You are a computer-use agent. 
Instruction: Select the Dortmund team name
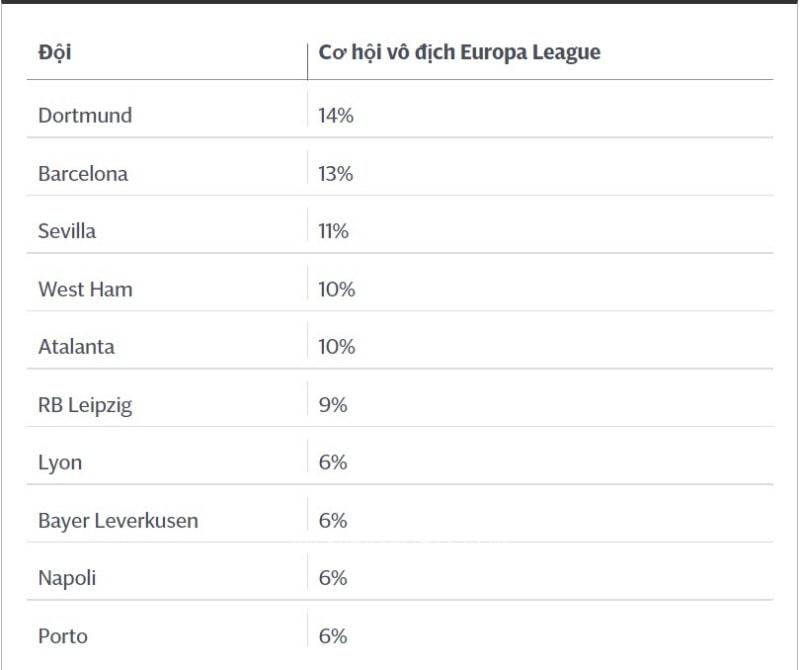(85, 115)
